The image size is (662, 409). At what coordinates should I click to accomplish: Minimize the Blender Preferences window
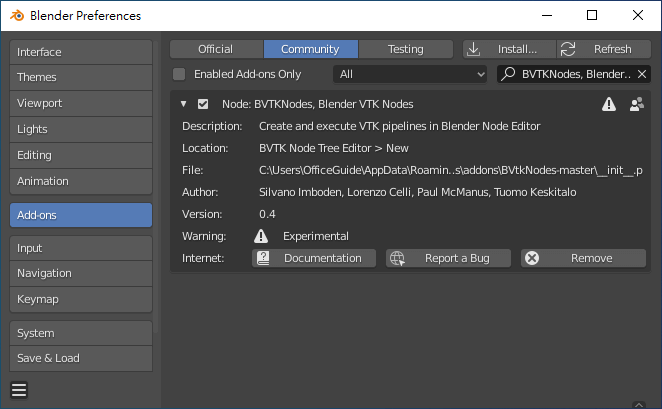click(x=547, y=16)
